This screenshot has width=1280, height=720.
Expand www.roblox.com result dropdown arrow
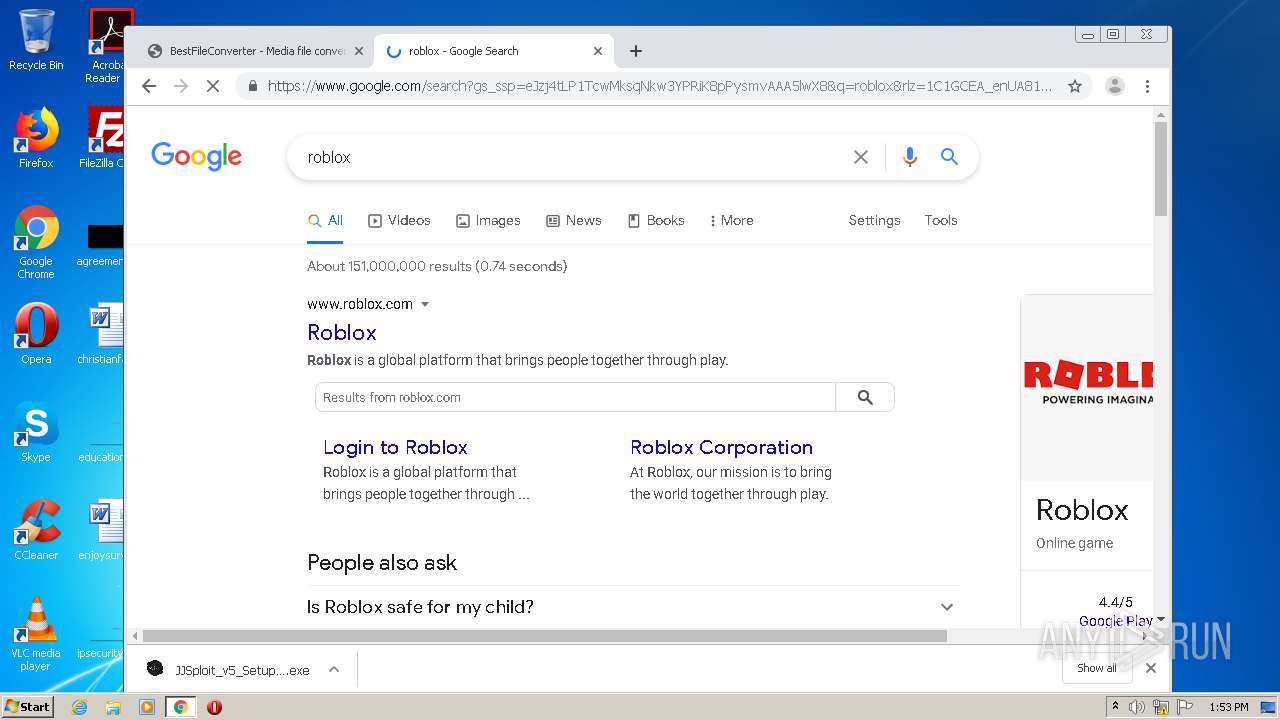point(425,304)
